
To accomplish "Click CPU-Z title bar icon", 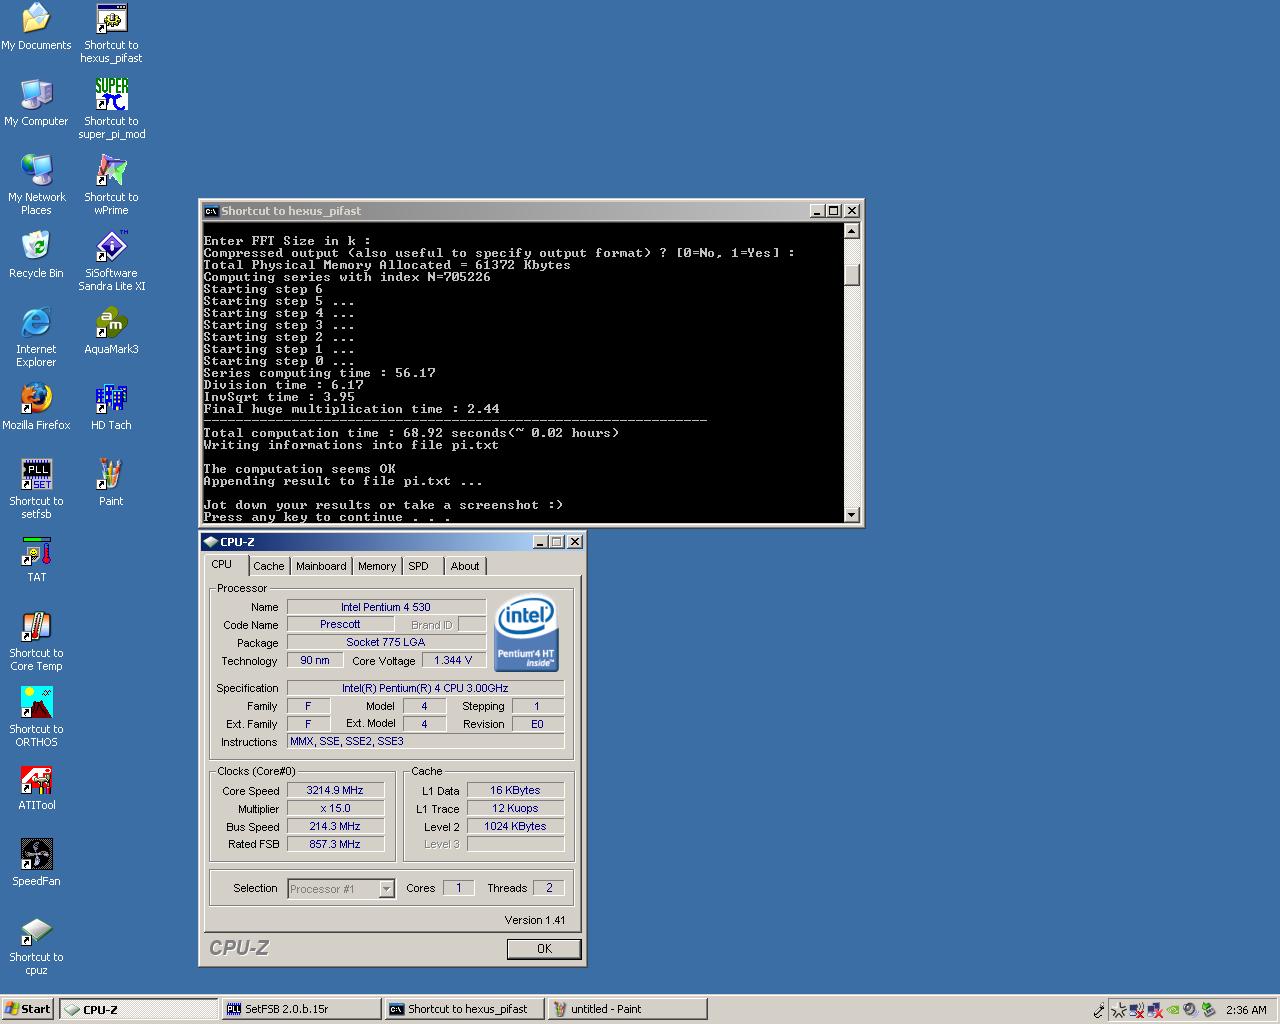I will 210,542.
